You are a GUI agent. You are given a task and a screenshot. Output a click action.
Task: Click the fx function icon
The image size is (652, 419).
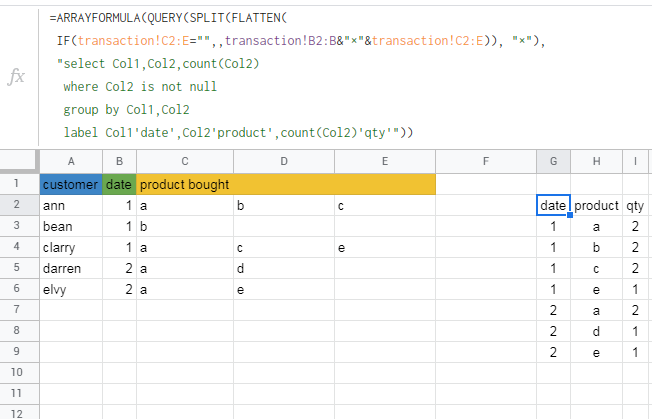point(17,77)
